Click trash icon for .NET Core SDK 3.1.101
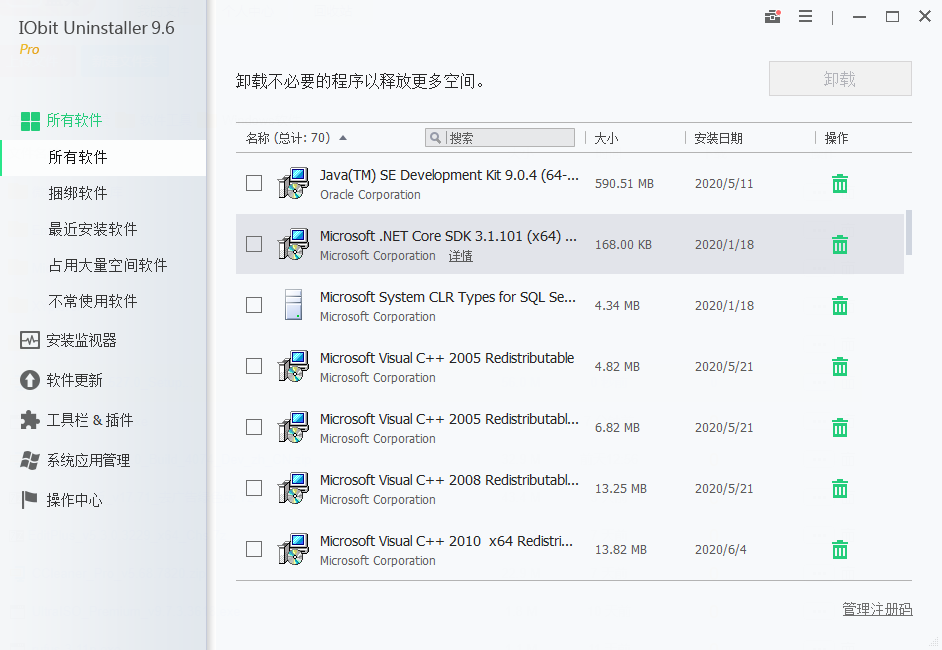The height and width of the screenshot is (650, 942). pyautogui.click(x=840, y=245)
